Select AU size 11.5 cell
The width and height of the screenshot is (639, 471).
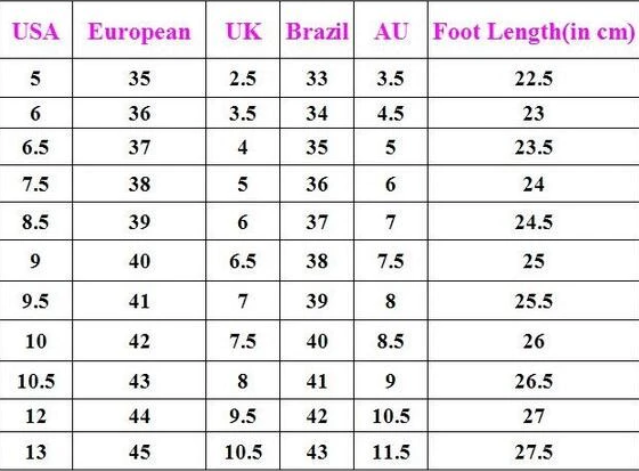coord(391,450)
